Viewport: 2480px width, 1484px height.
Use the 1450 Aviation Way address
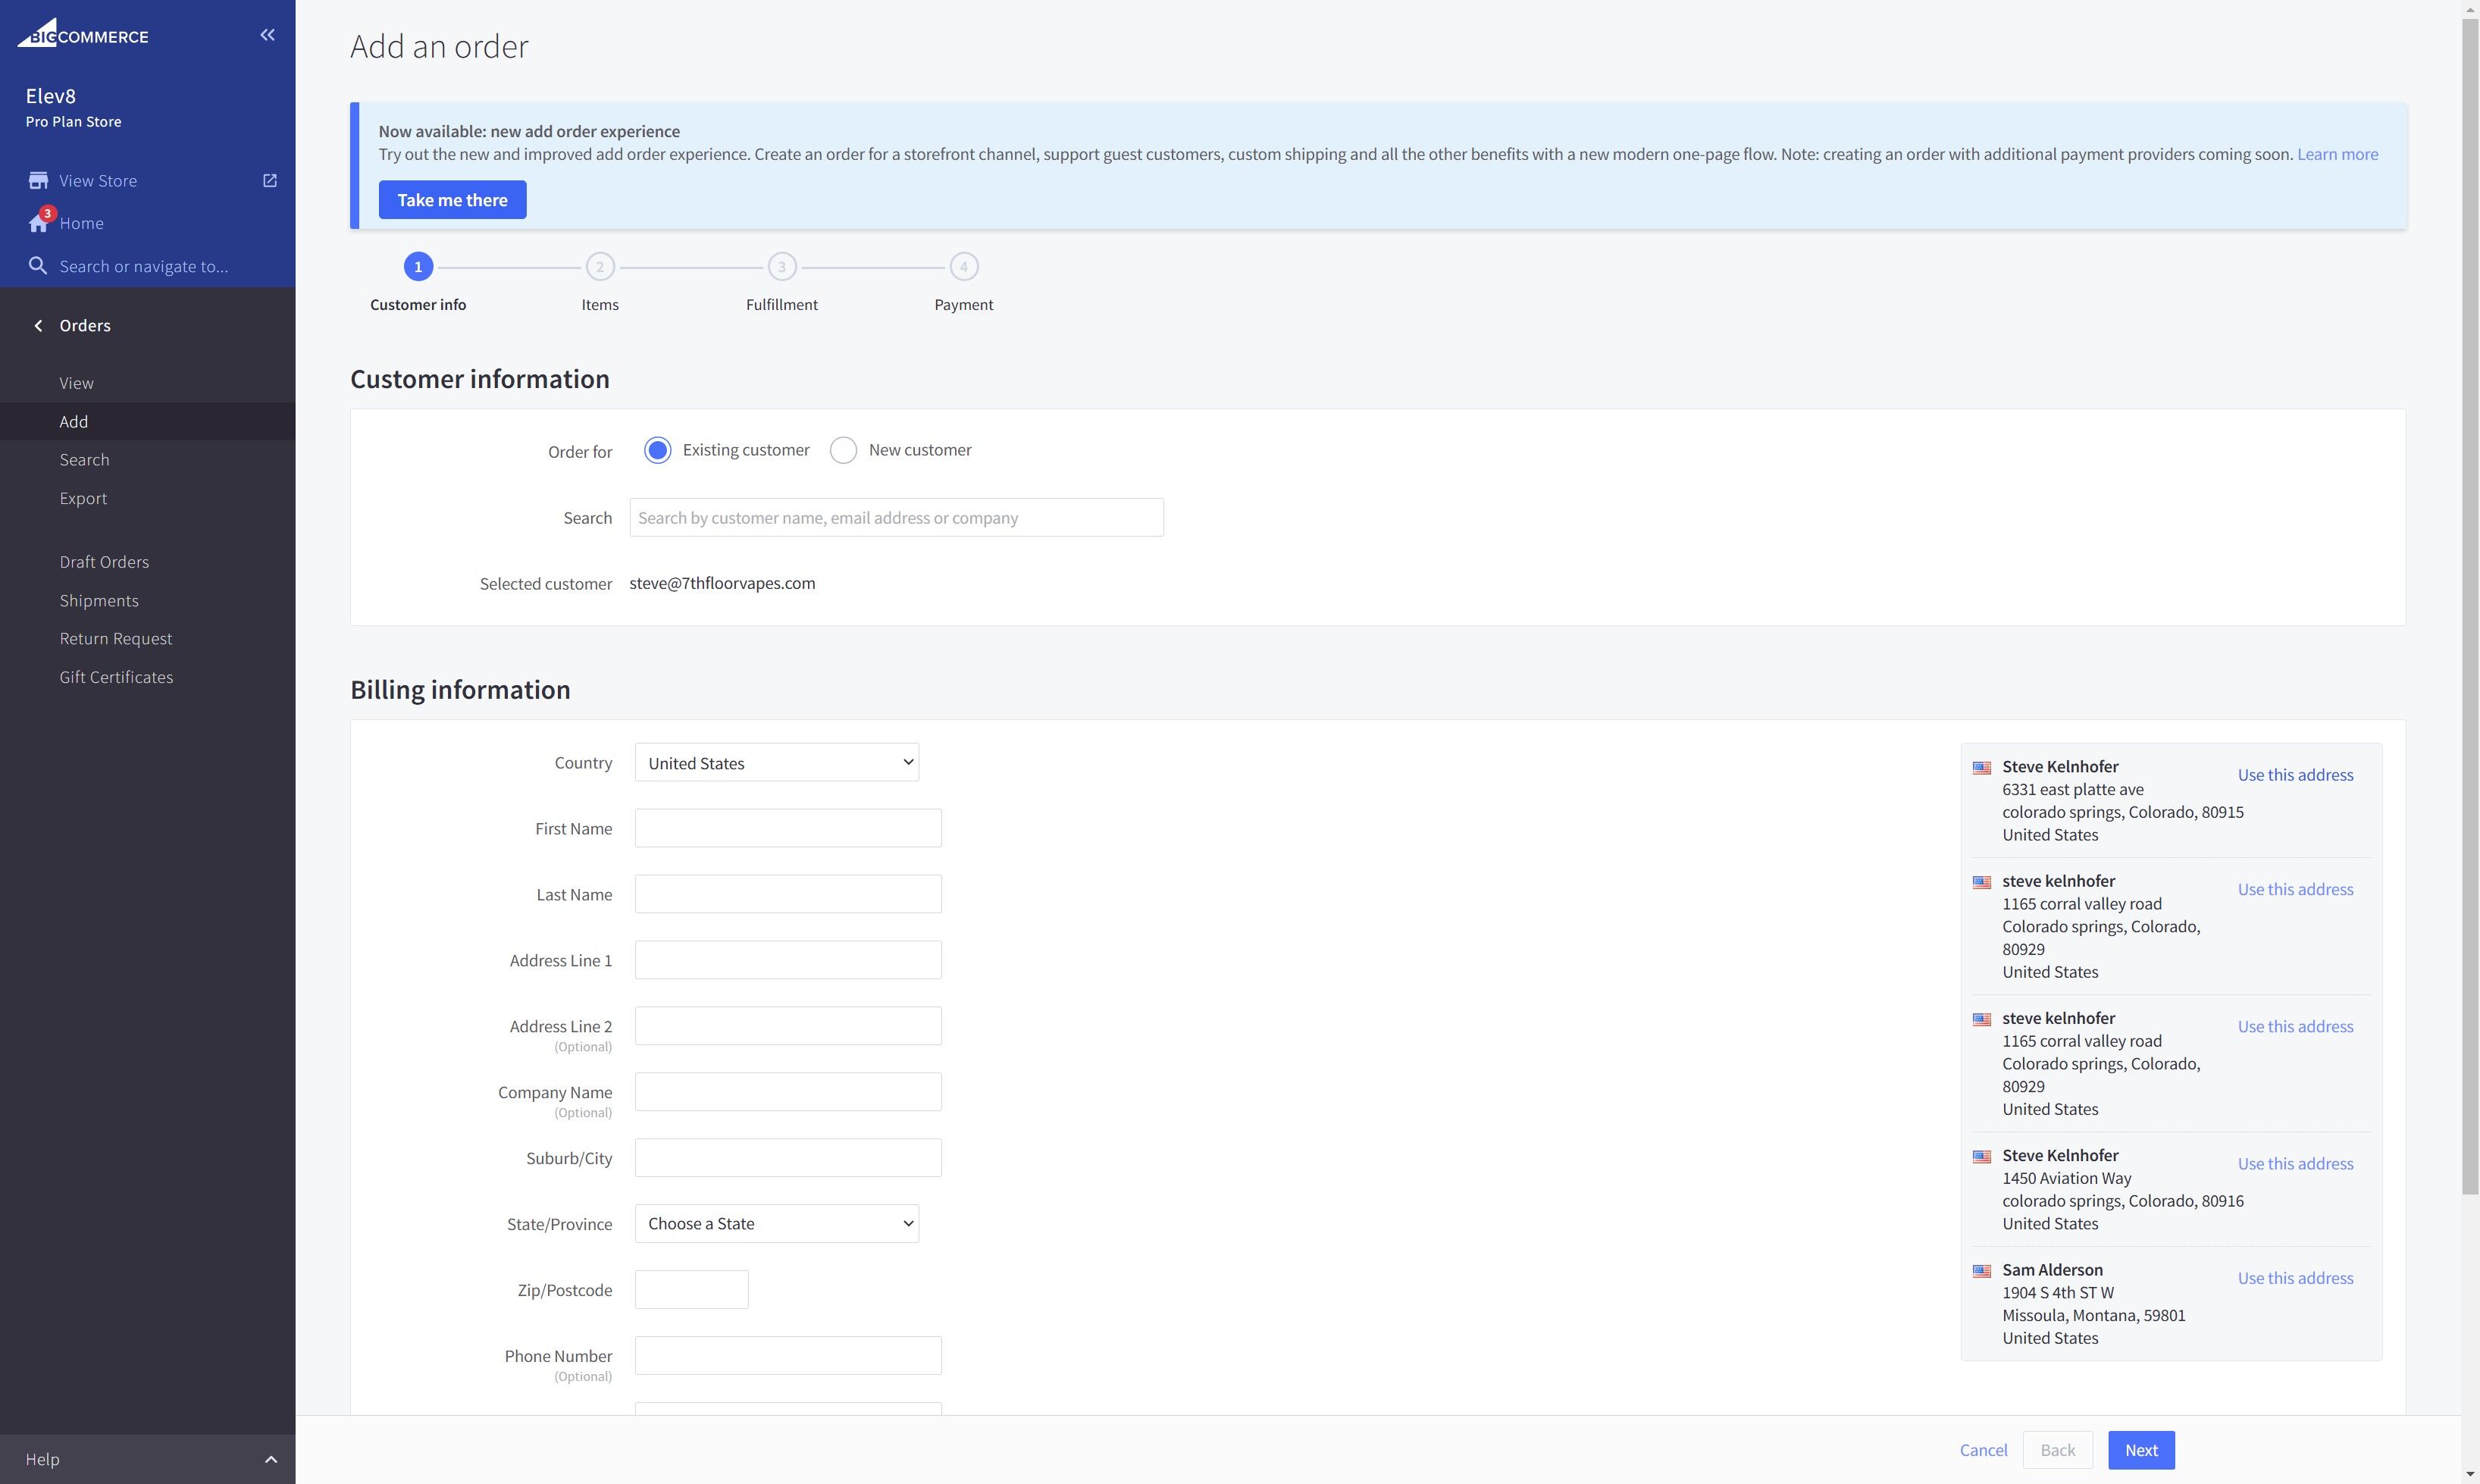(2295, 1164)
